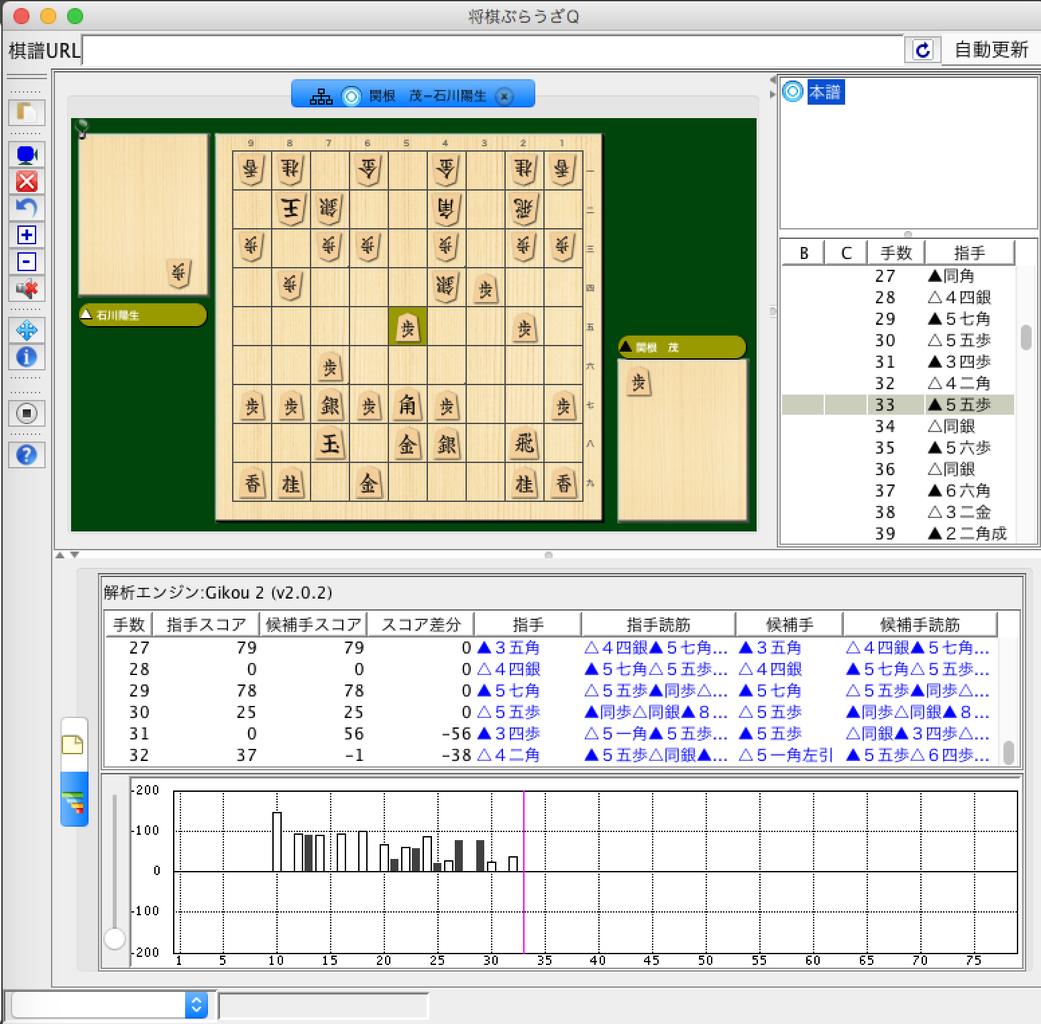
Task: Click the panel expander arrows beside 本譜 tree
Action: pos(772,87)
